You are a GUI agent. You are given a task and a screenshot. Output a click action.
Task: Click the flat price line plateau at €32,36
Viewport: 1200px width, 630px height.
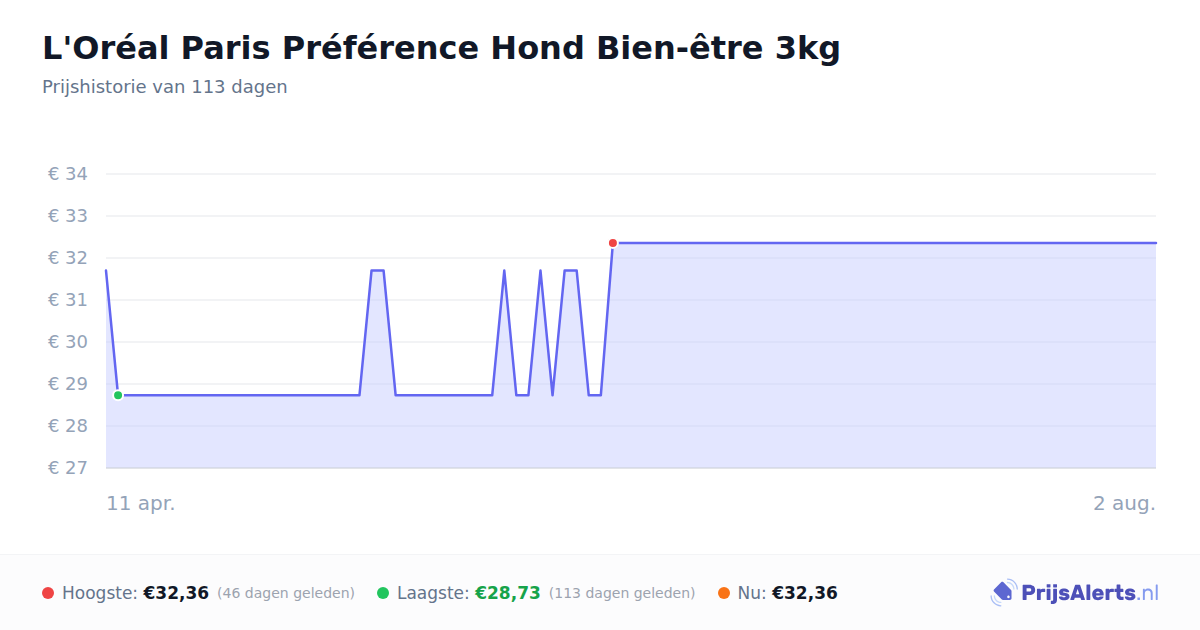(885, 243)
